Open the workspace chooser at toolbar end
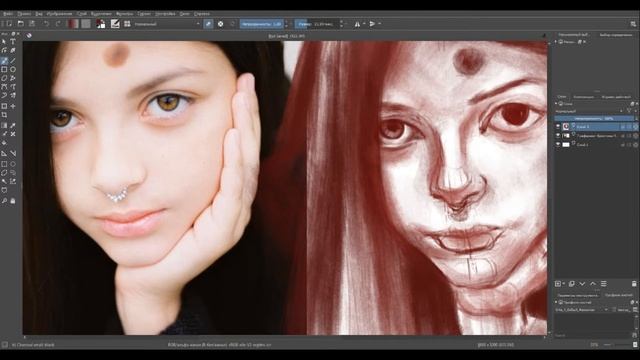This screenshot has height=360, width=640. point(633,24)
